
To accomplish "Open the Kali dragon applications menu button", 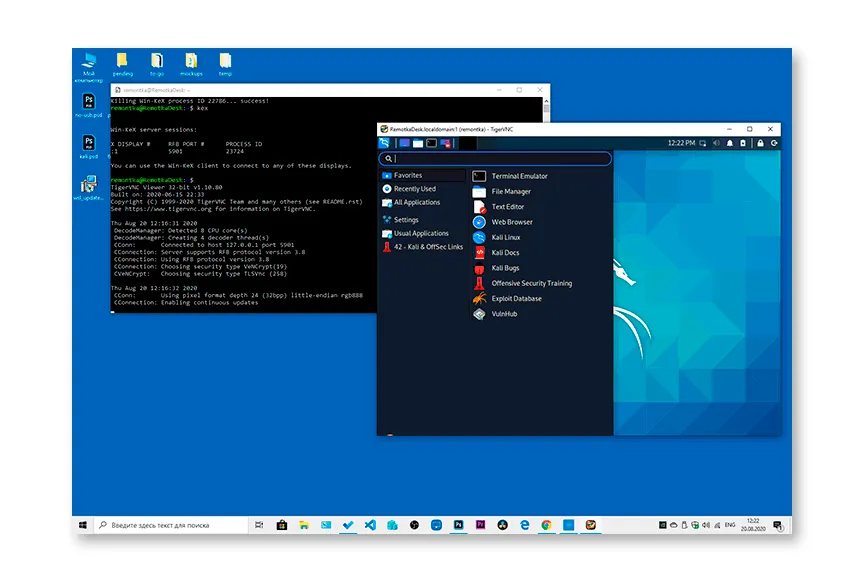I will 385,143.
